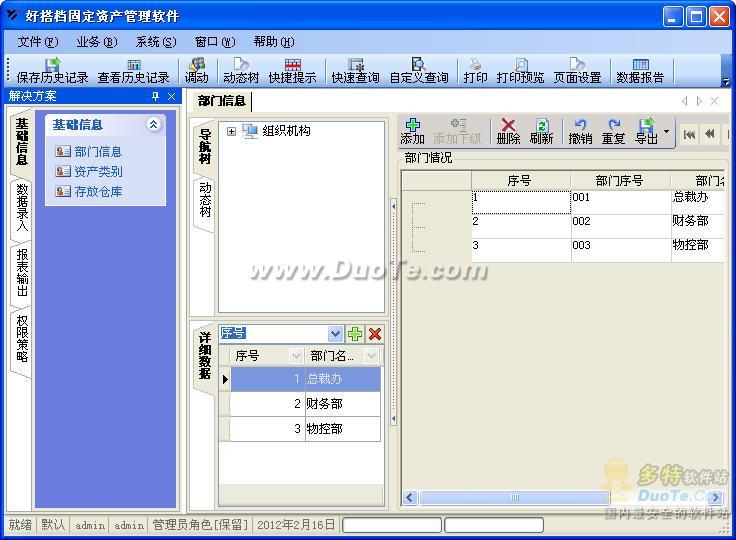Image resolution: width=736 pixels, height=540 pixels.
Task: Open the Help (帮助) menu
Action: [x=274, y=42]
